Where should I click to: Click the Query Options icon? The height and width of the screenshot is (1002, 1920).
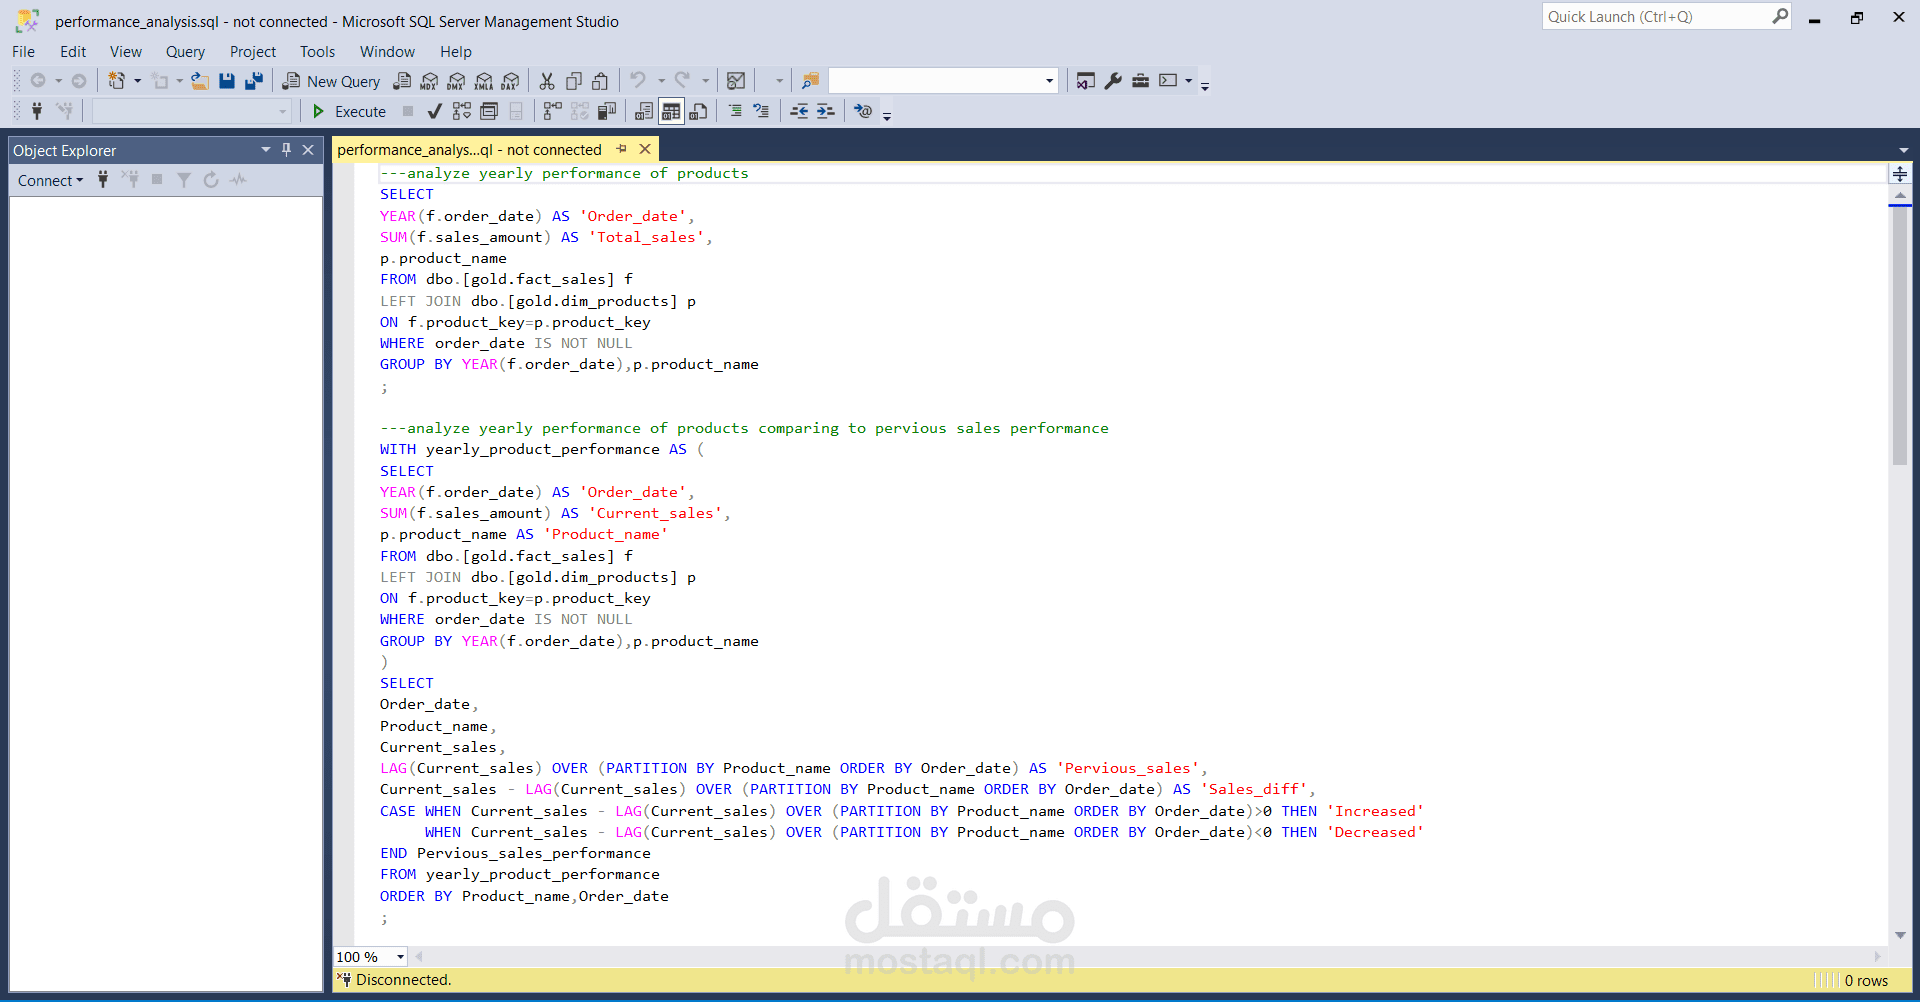click(489, 111)
